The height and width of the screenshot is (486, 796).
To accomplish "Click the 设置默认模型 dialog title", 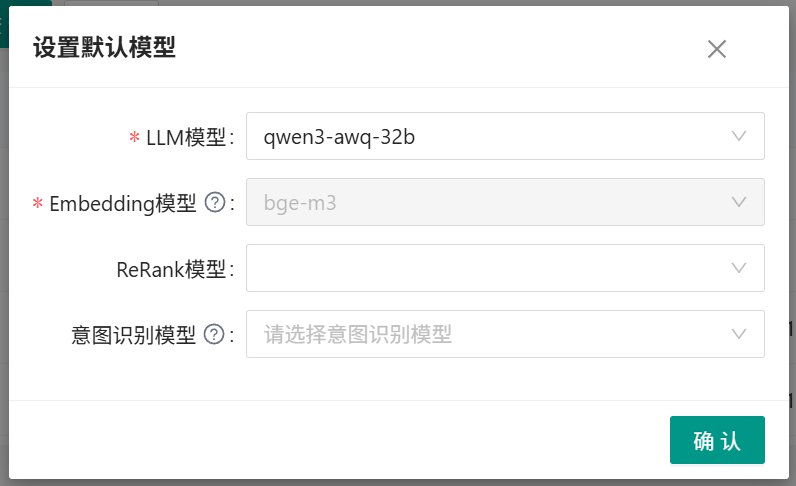I will tap(104, 48).
